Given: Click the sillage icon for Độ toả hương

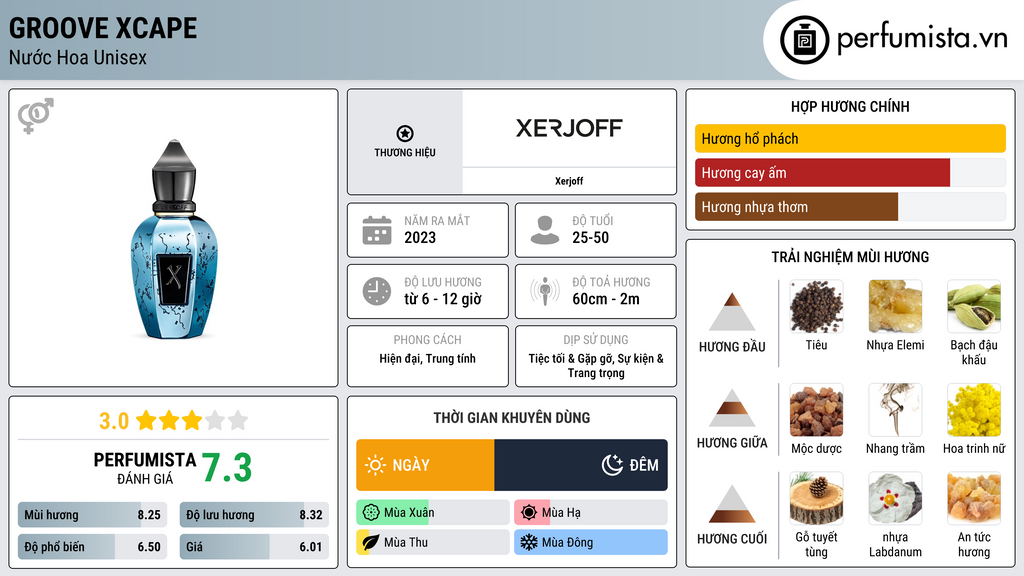Looking at the screenshot, I should click(545, 291).
